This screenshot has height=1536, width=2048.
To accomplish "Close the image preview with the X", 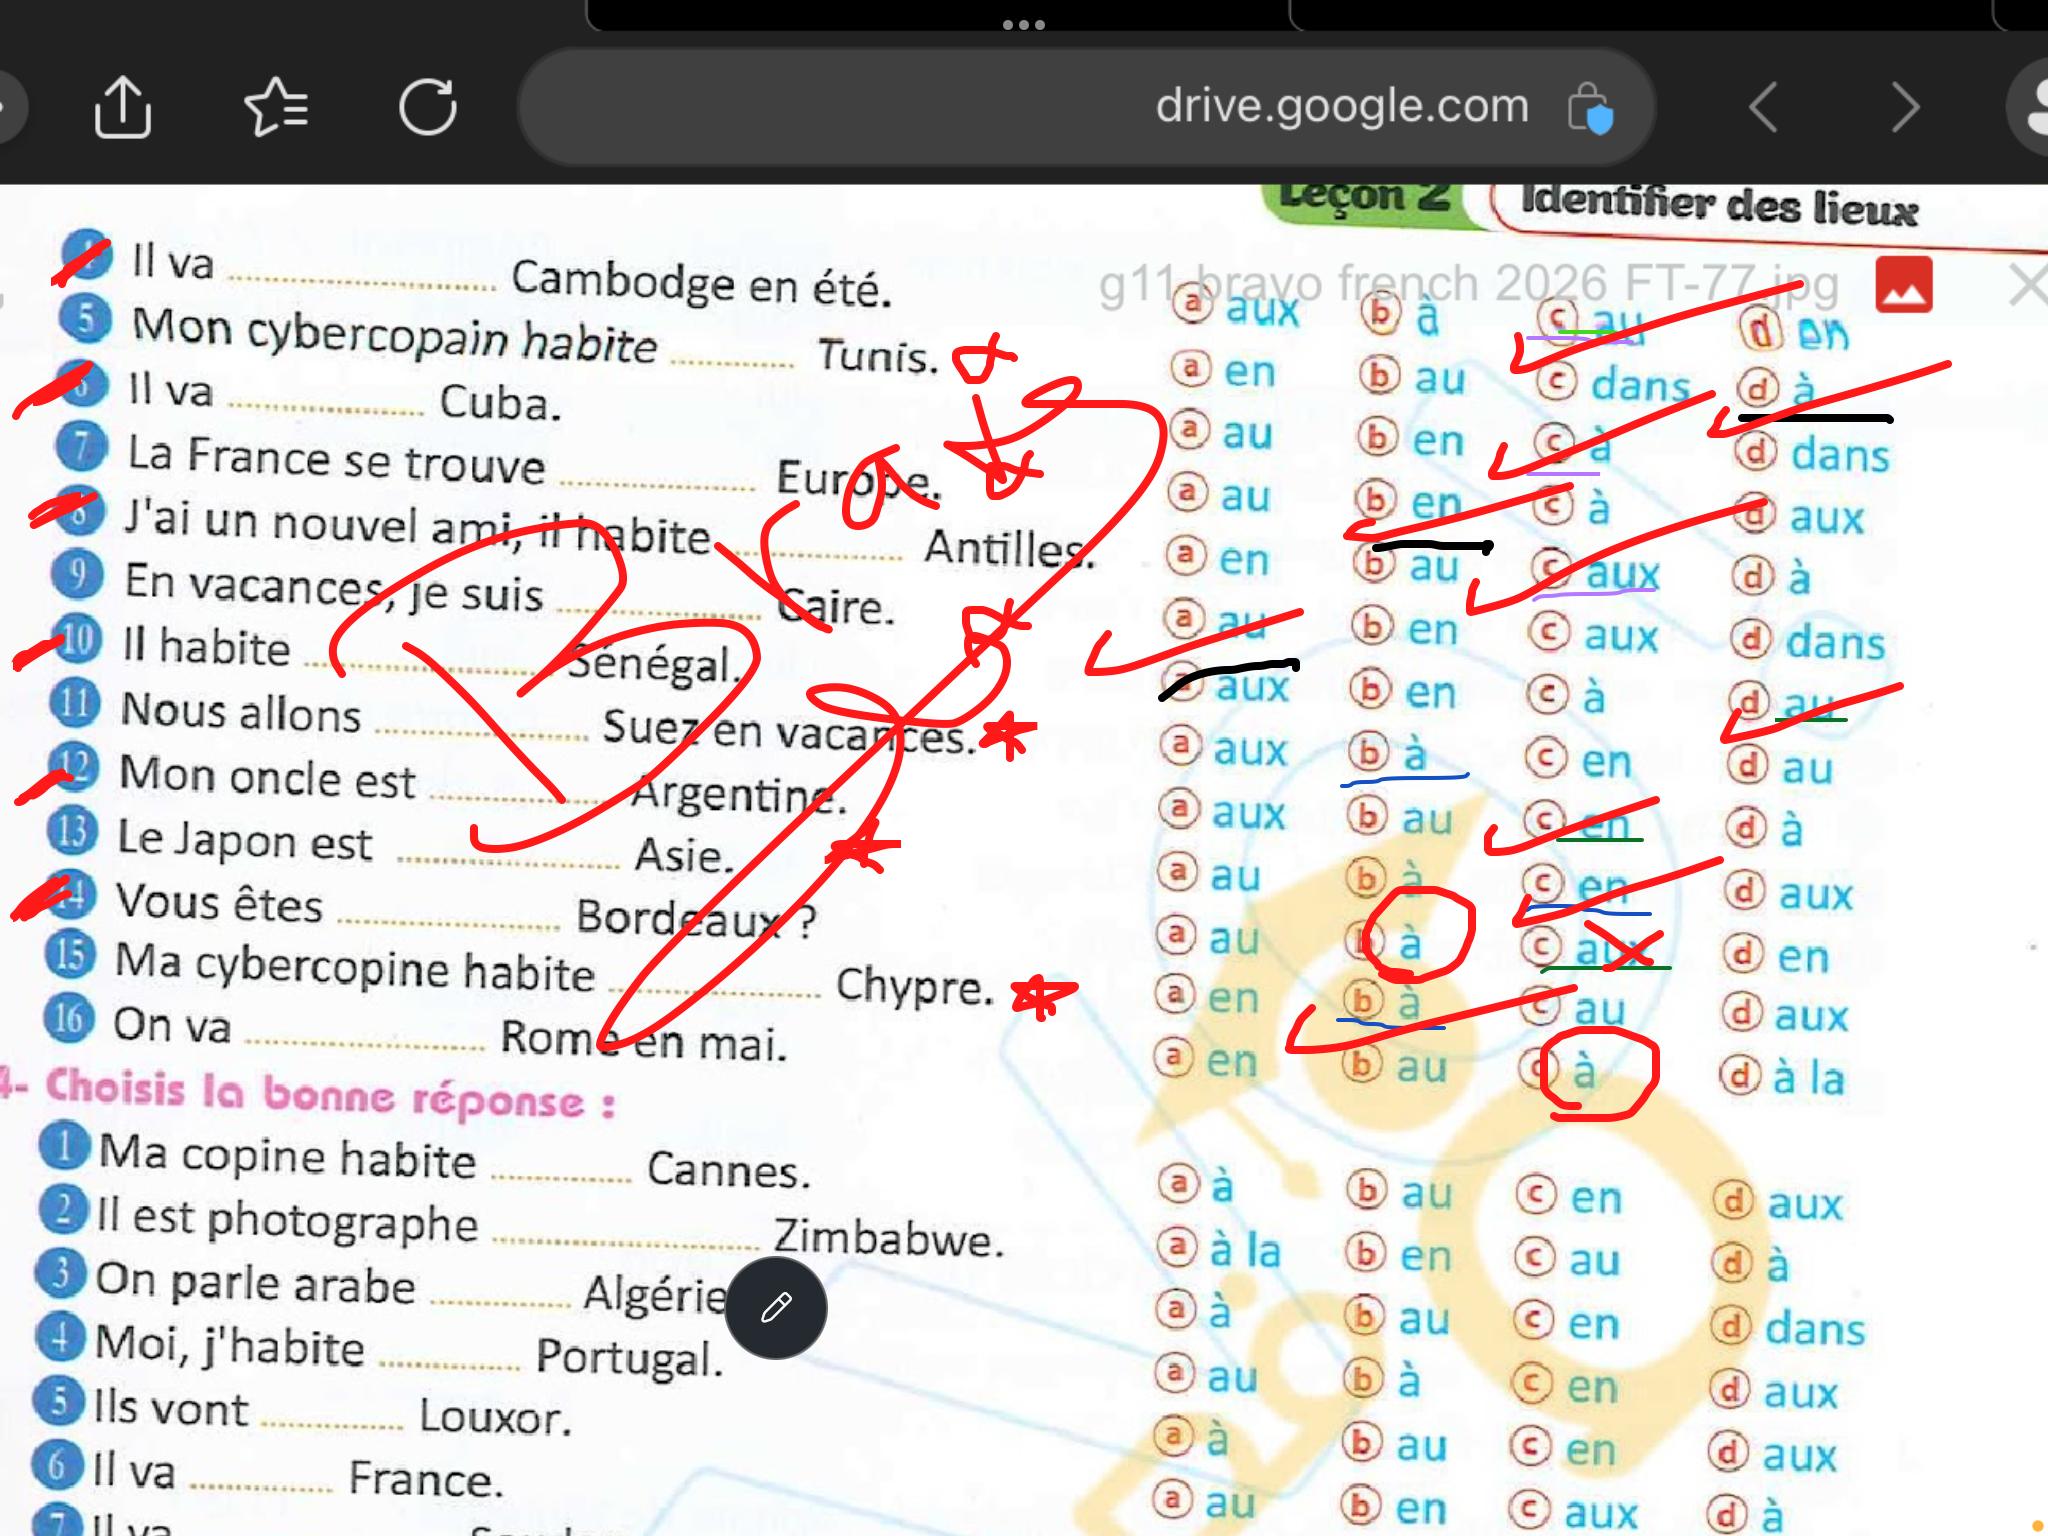I will coord(2028,286).
